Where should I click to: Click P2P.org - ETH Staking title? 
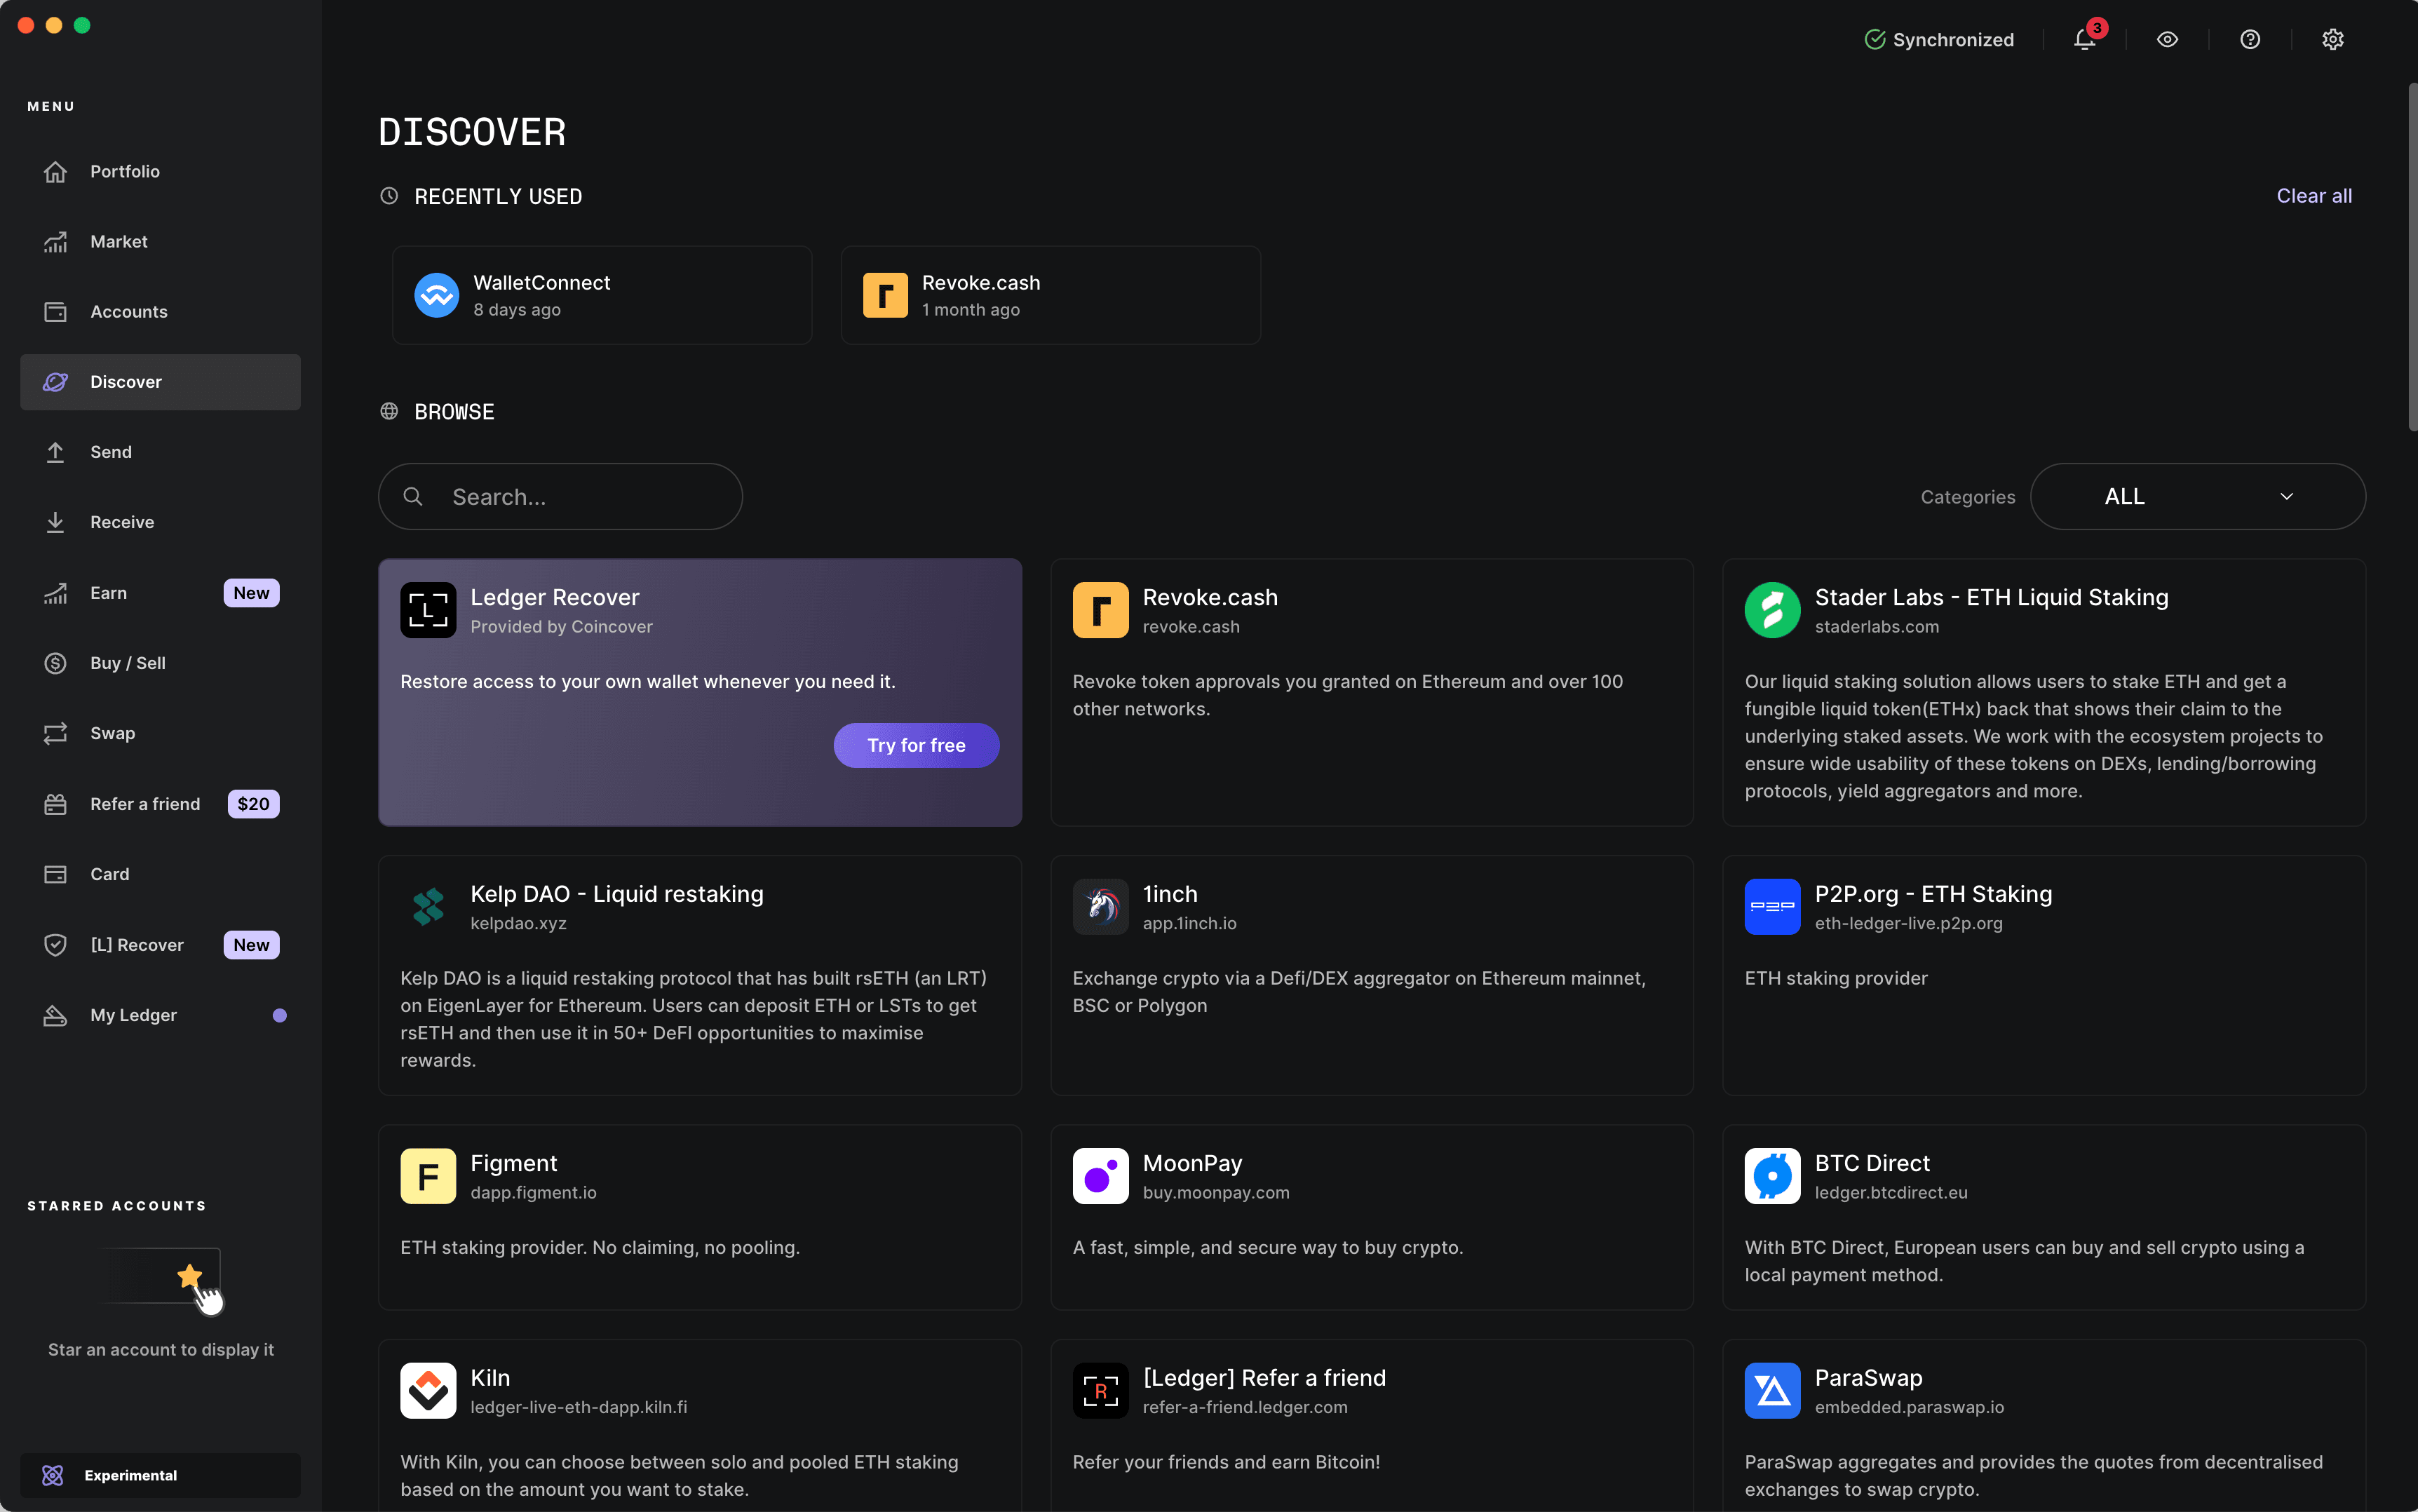point(1933,894)
